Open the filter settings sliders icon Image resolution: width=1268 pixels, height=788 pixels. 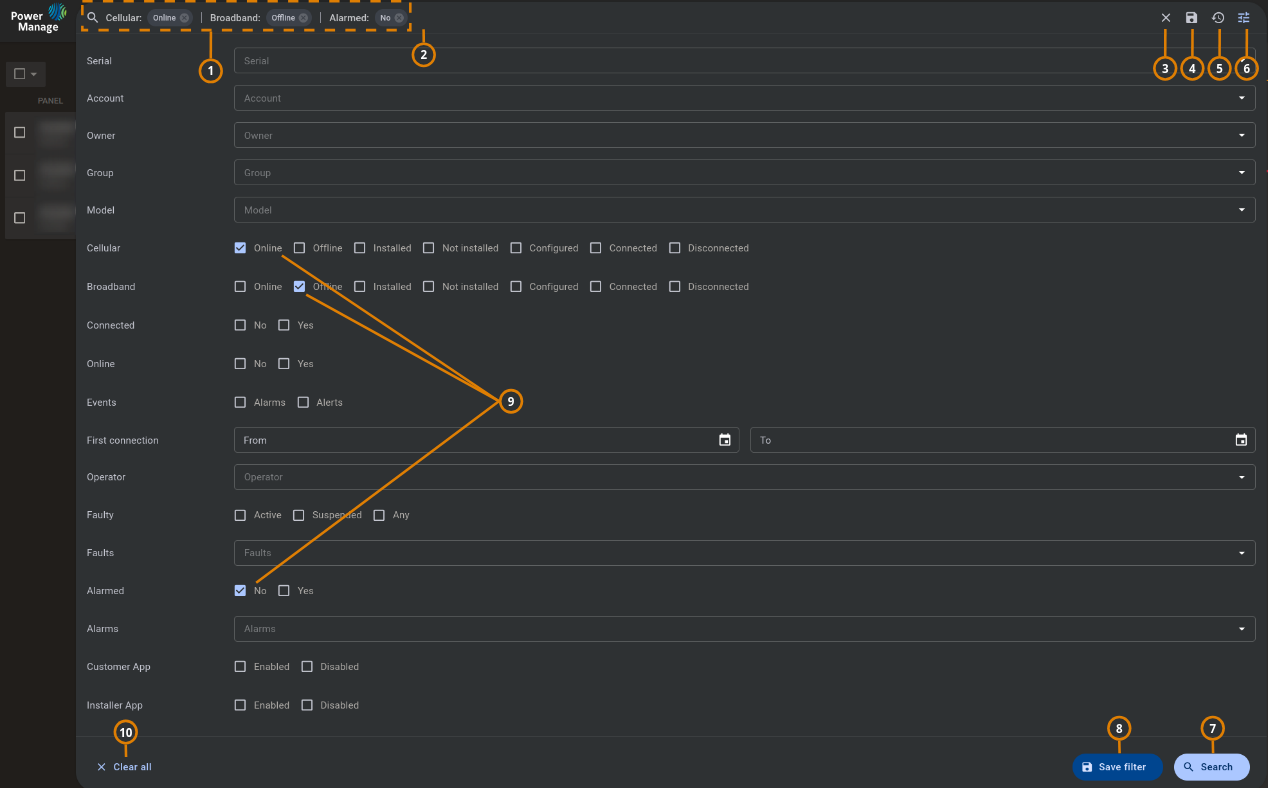[x=1246, y=17]
